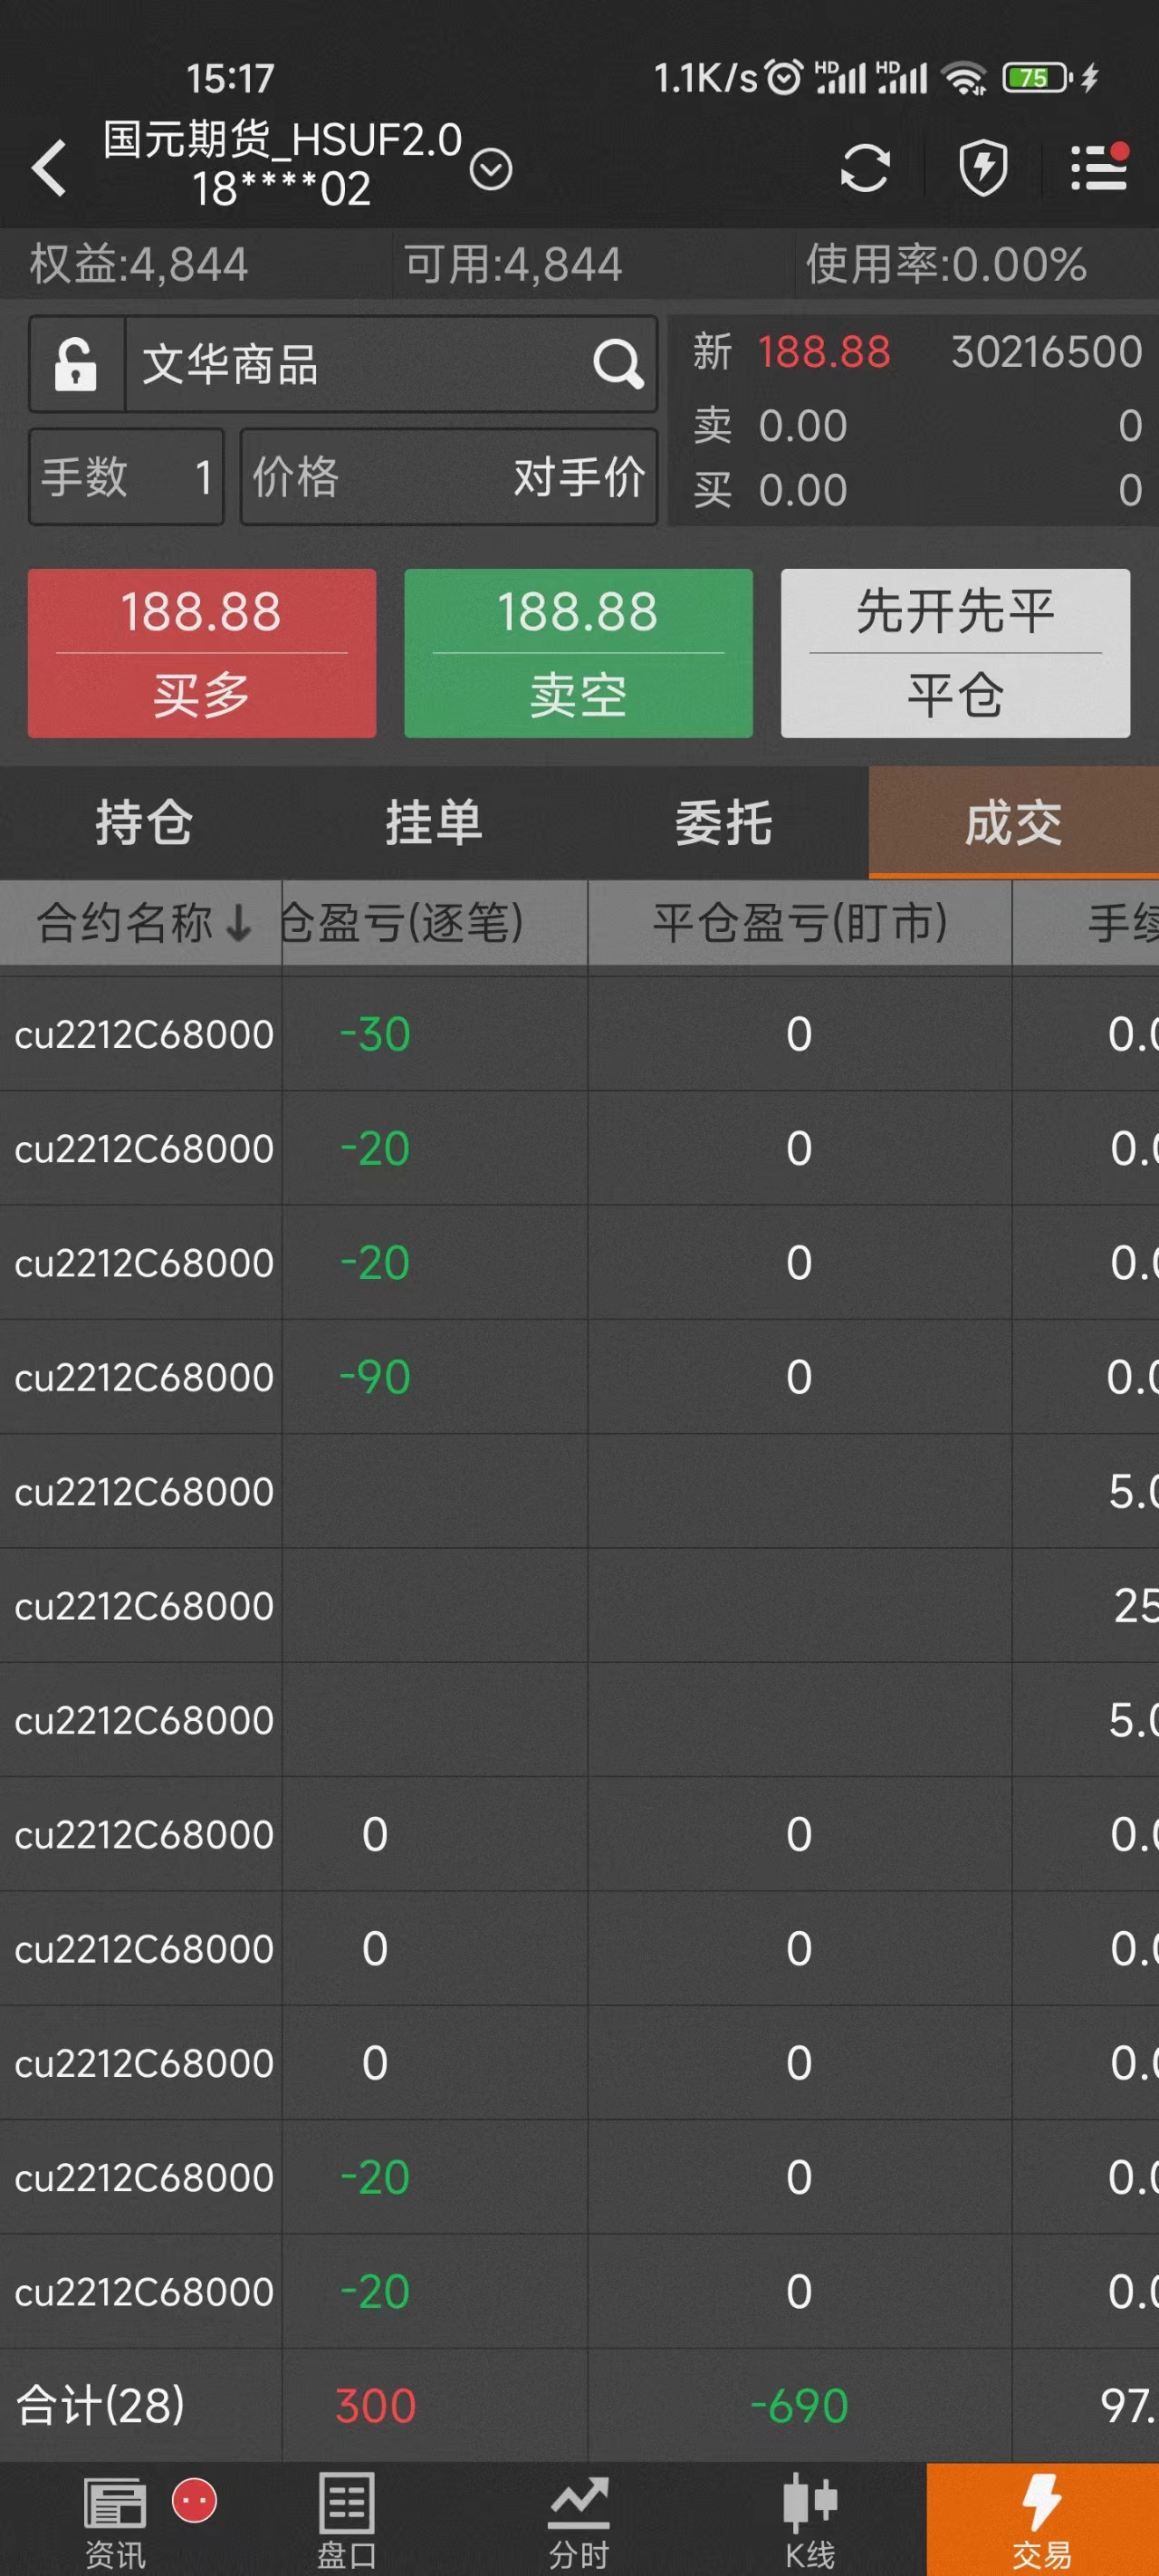This screenshot has width=1159, height=2576.
Task: Tap the red 买多 buy button
Action: point(202,653)
